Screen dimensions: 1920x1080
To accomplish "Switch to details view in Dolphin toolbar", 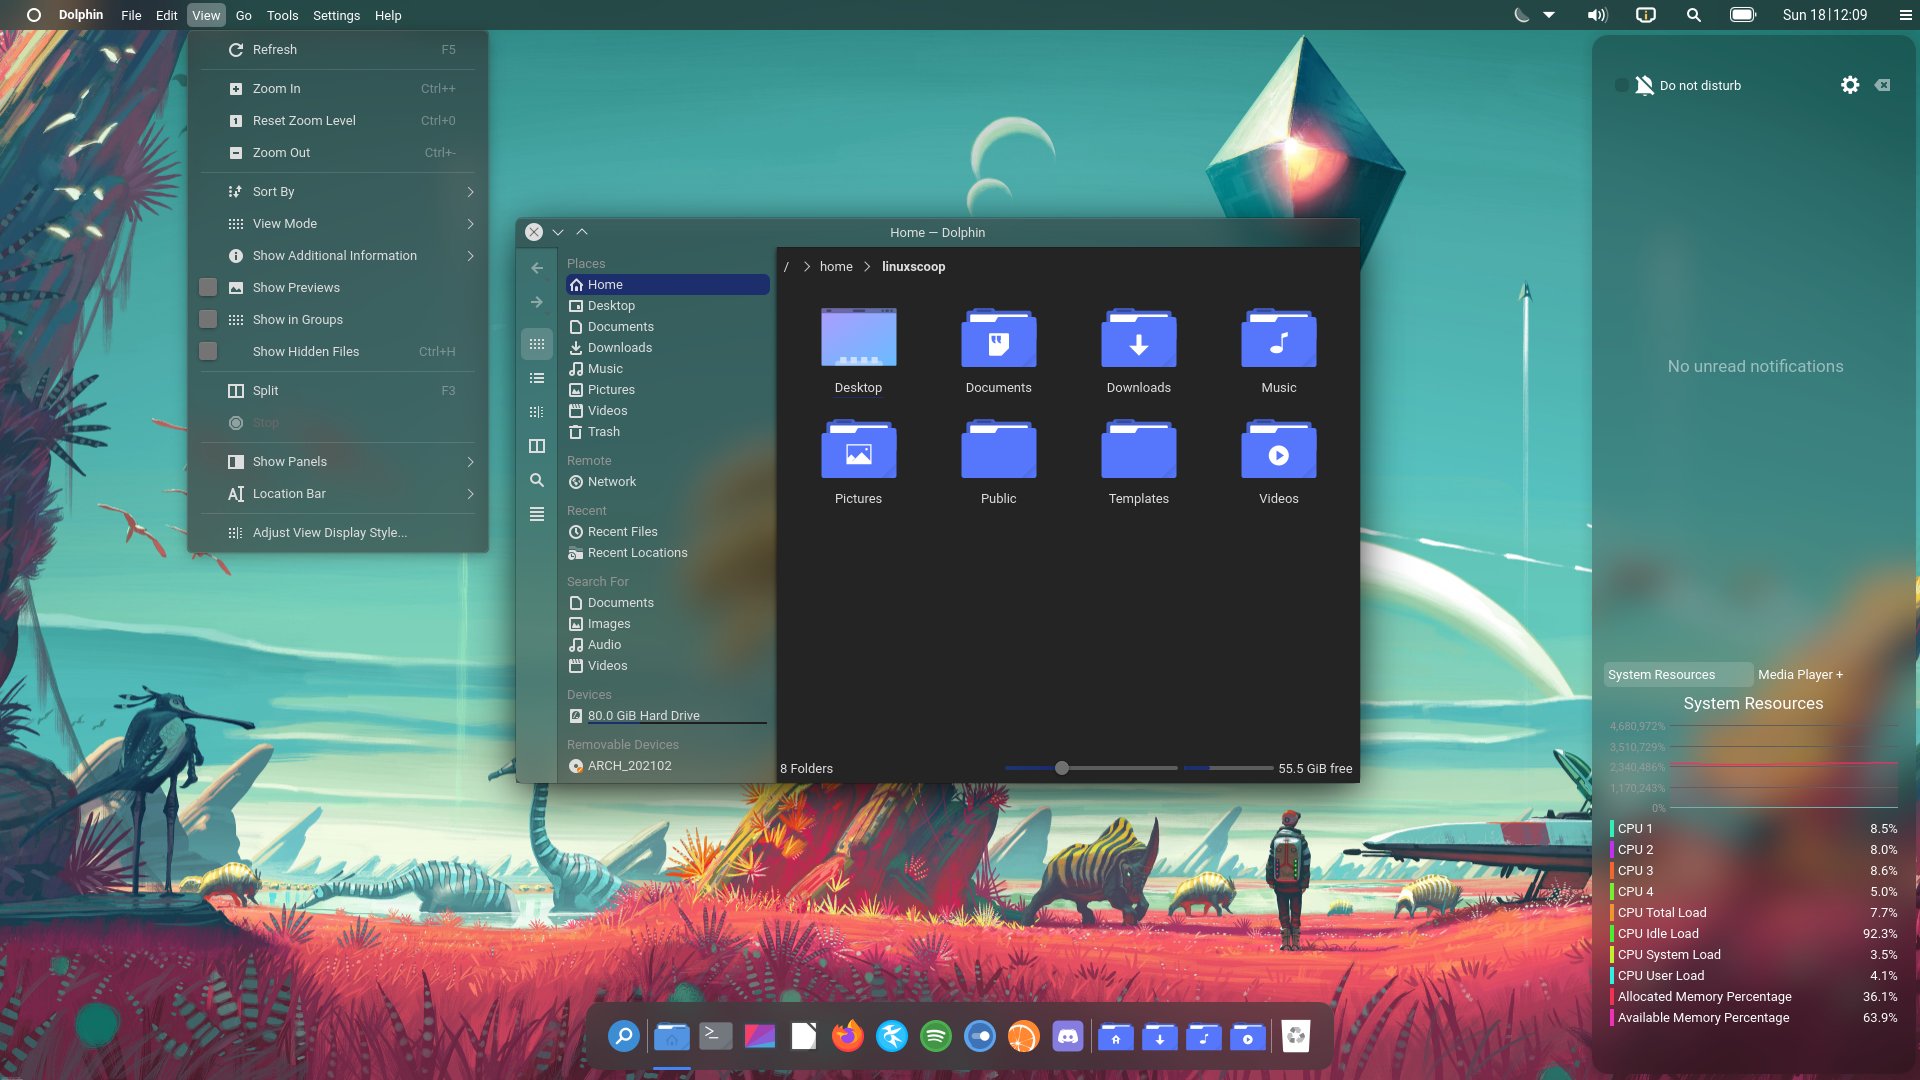I will 537,412.
